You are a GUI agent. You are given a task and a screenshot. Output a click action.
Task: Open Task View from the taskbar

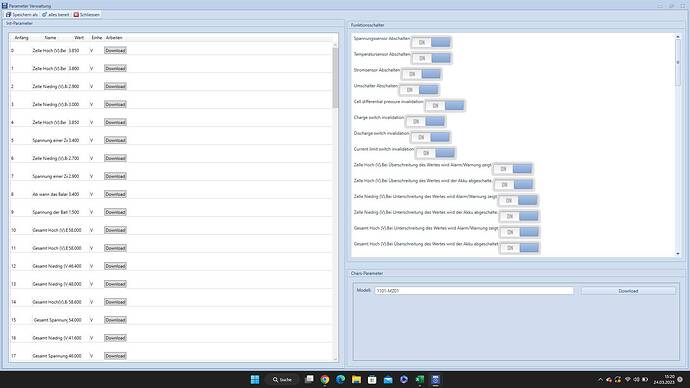tap(309, 379)
